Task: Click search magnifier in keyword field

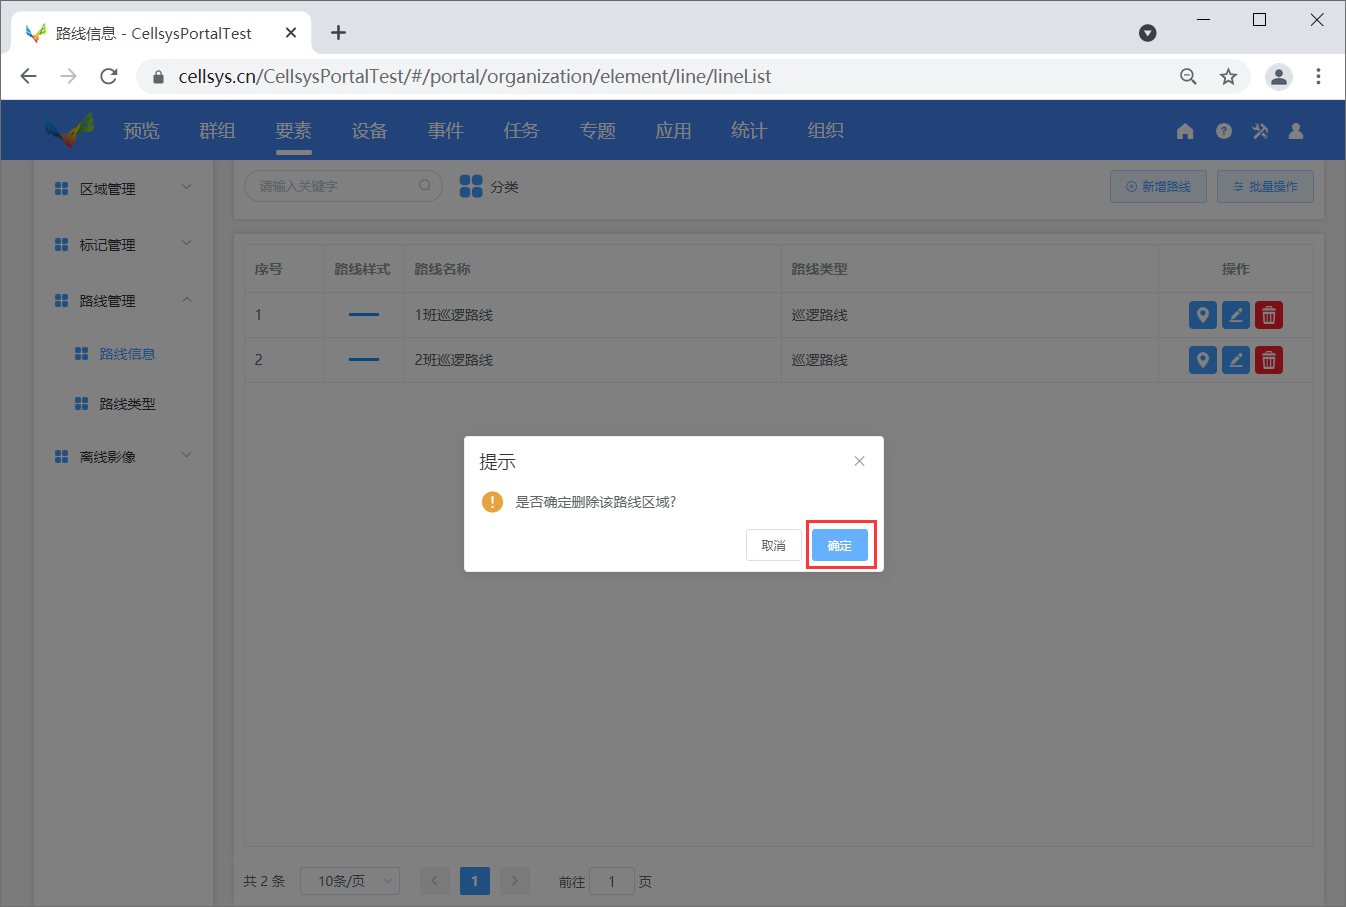Action: click(x=425, y=185)
